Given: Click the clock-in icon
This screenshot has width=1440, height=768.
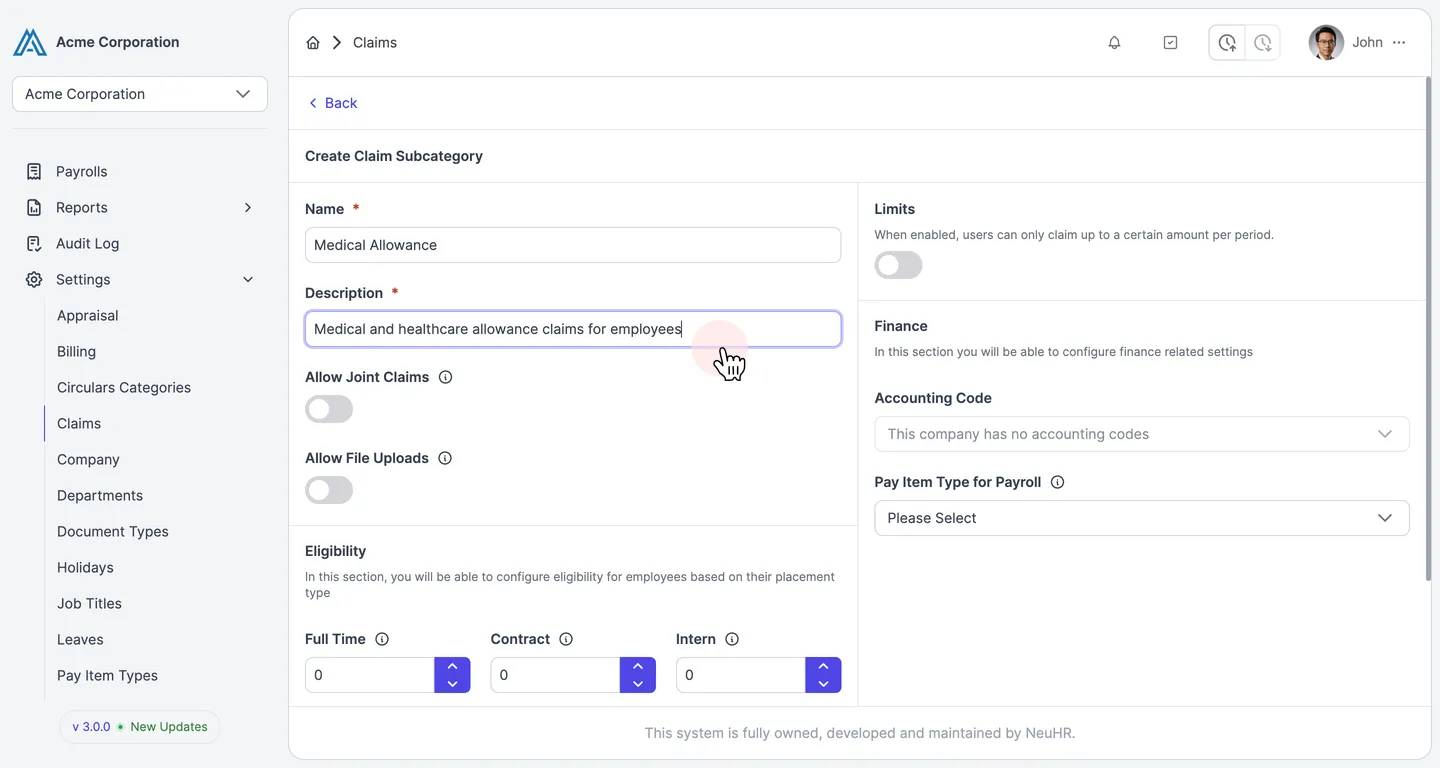Looking at the screenshot, I should [1227, 42].
